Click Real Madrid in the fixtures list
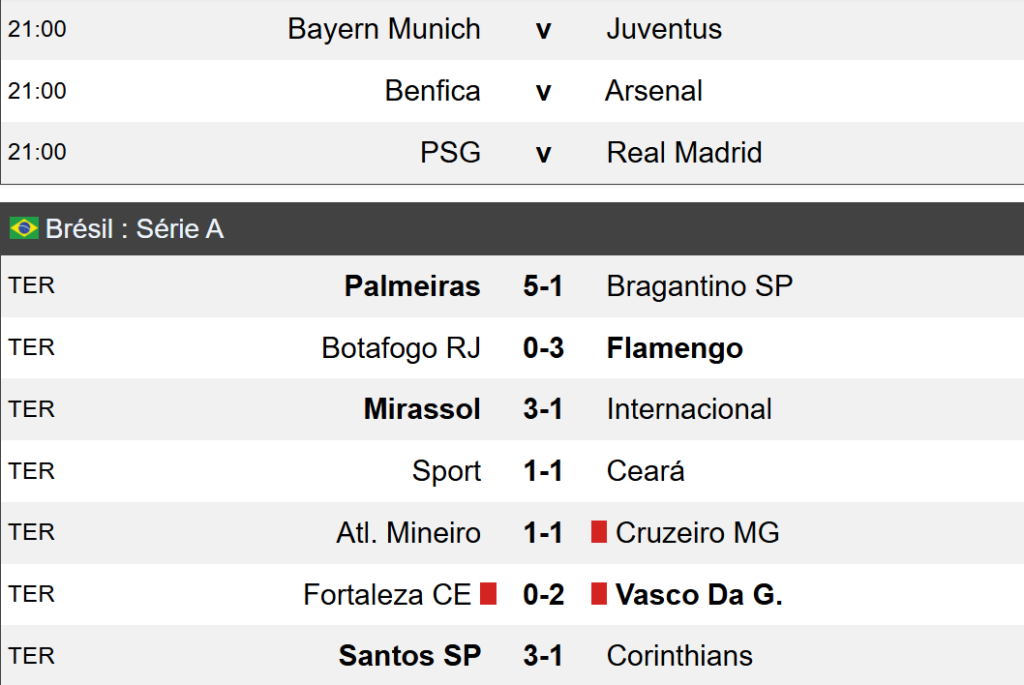Image resolution: width=1024 pixels, height=685 pixels. coord(684,152)
